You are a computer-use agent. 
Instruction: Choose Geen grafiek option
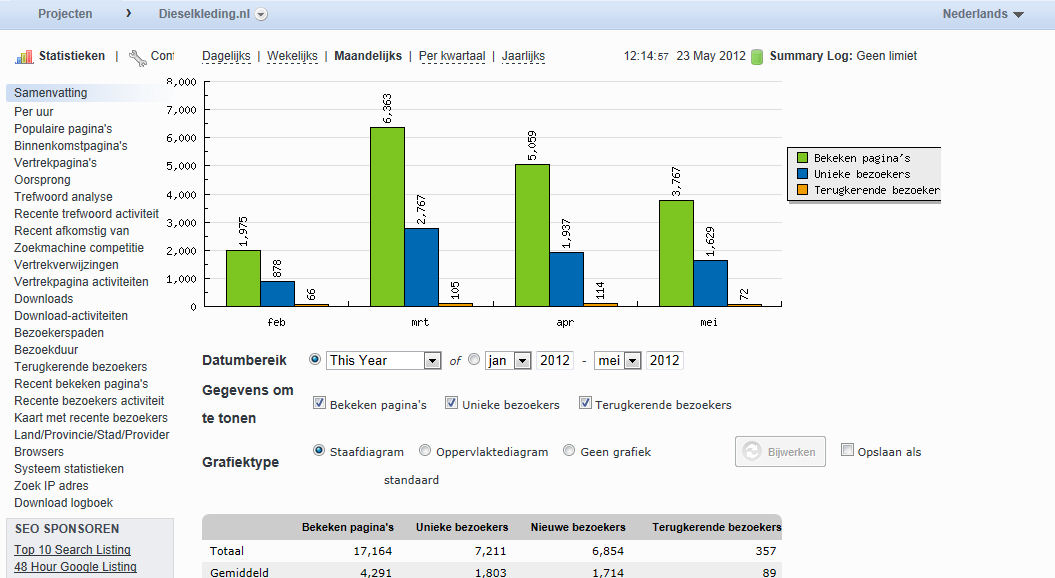tap(569, 450)
